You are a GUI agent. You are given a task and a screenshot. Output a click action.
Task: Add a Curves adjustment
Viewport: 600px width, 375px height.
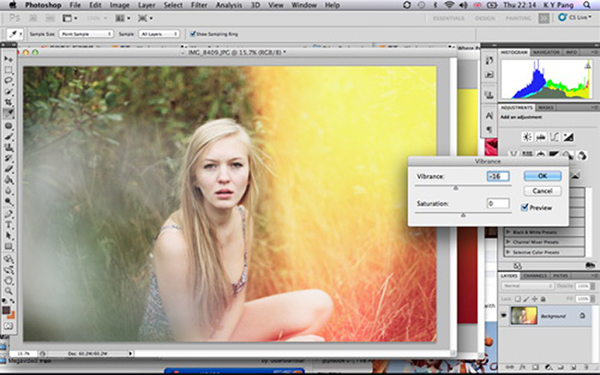tap(554, 137)
